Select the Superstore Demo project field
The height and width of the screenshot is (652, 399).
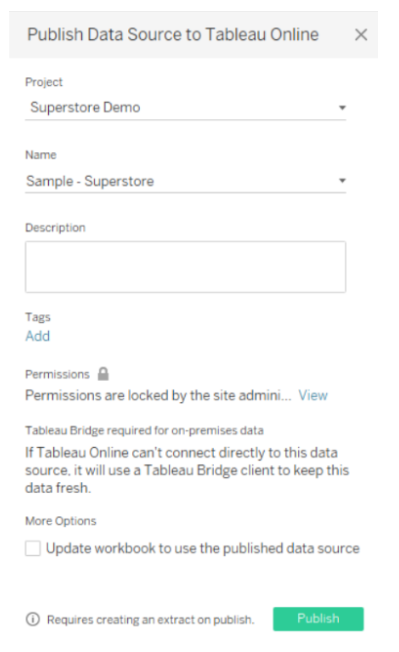click(x=185, y=108)
